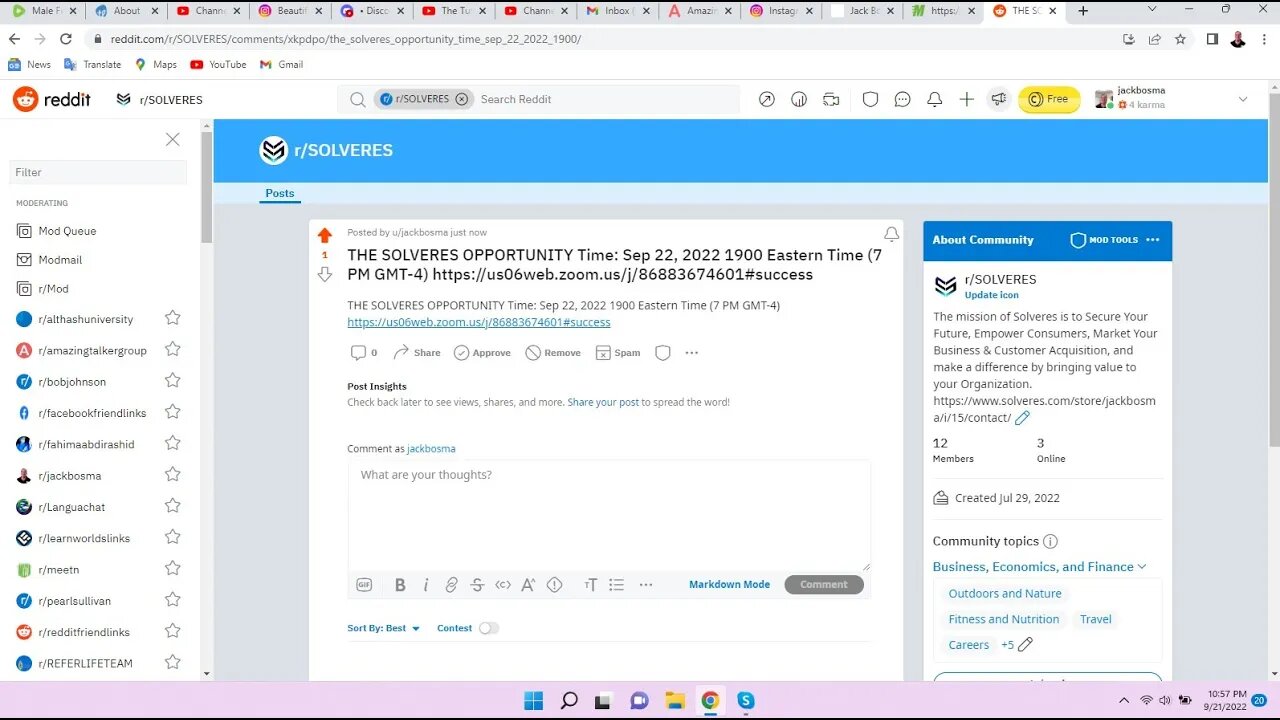
Task: Favorite r/bobjohnson with star
Action: 173,380
